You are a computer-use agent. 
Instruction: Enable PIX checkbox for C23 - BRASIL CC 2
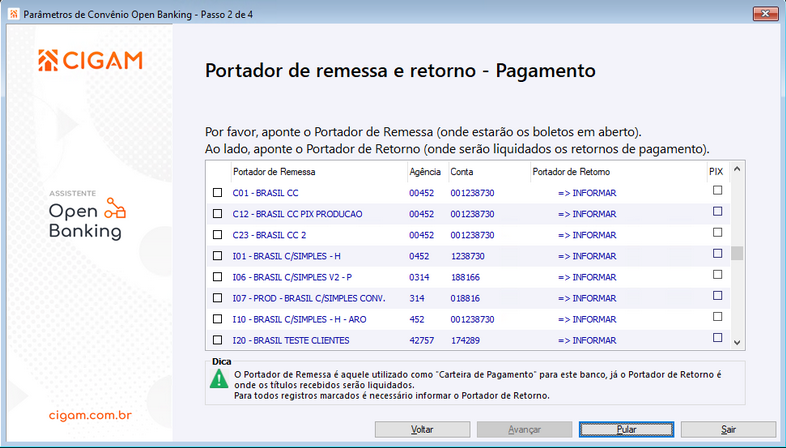[718, 233]
